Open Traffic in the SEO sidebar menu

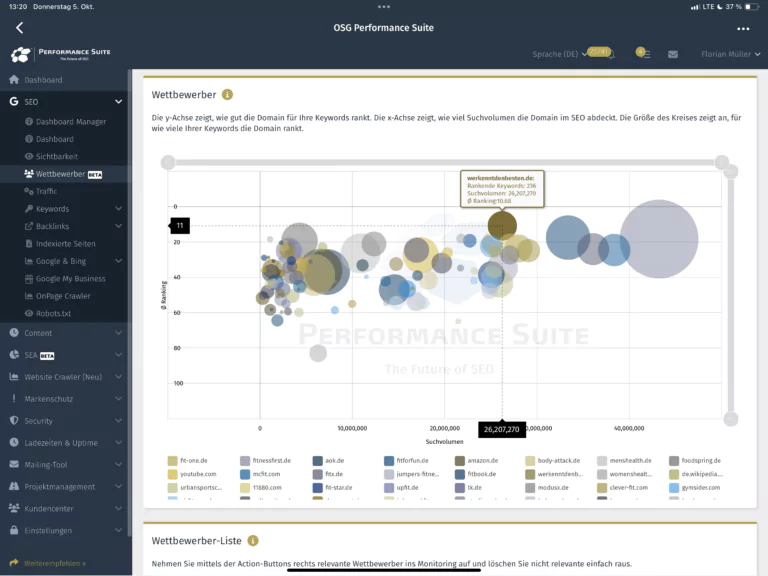point(46,191)
